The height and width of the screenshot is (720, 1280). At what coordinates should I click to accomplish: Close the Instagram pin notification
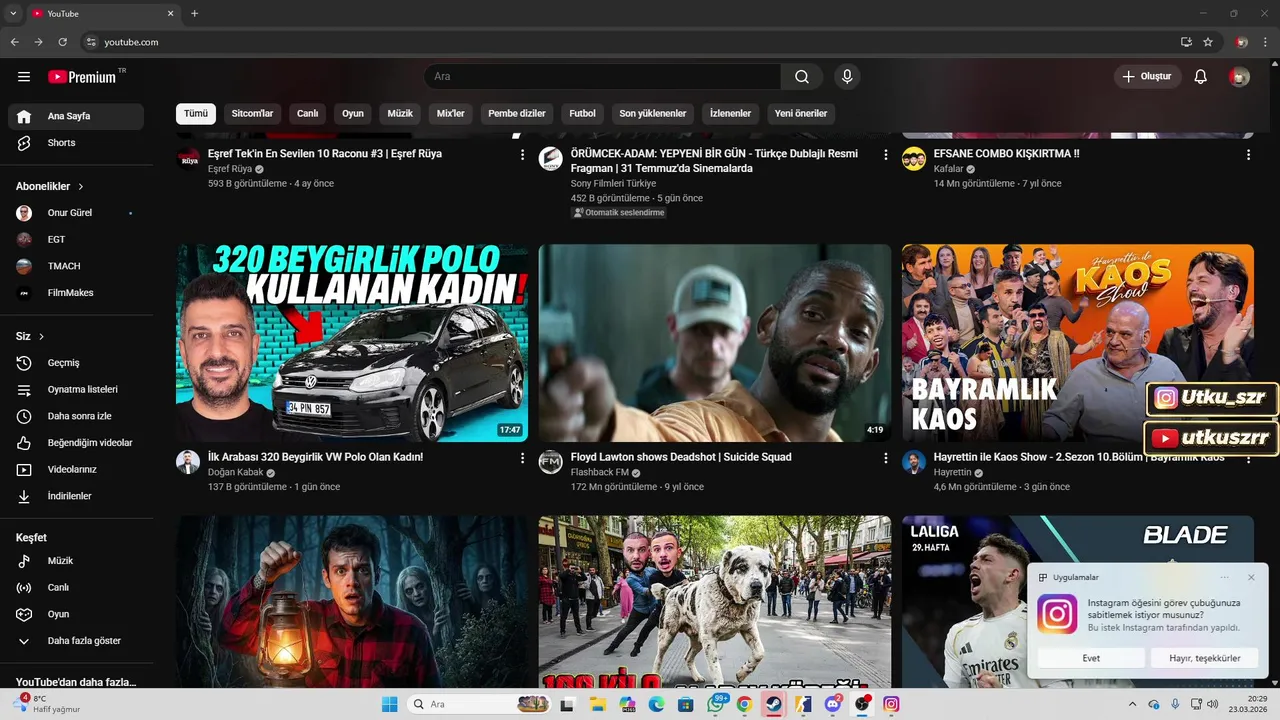[x=1251, y=577]
